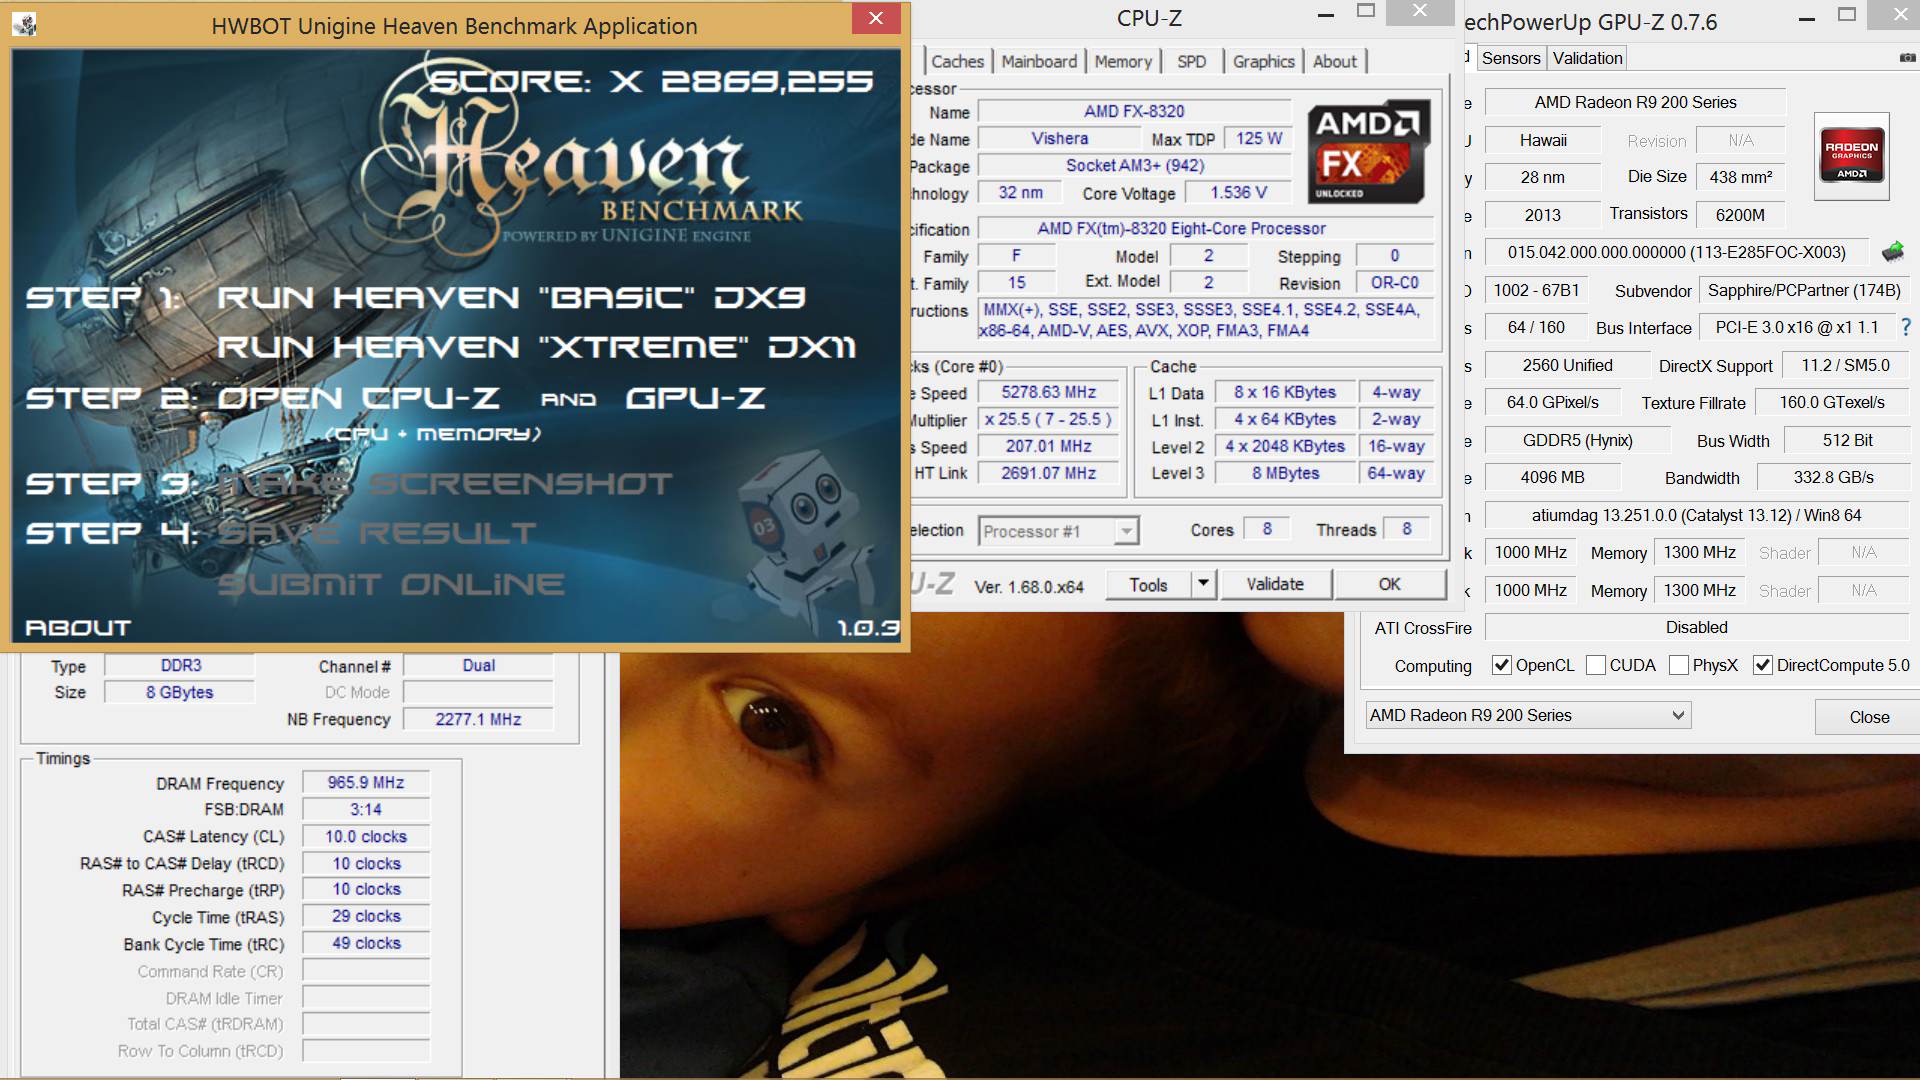Click the OK button in CPU-Z
The width and height of the screenshot is (1920, 1080).
(1390, 584)
